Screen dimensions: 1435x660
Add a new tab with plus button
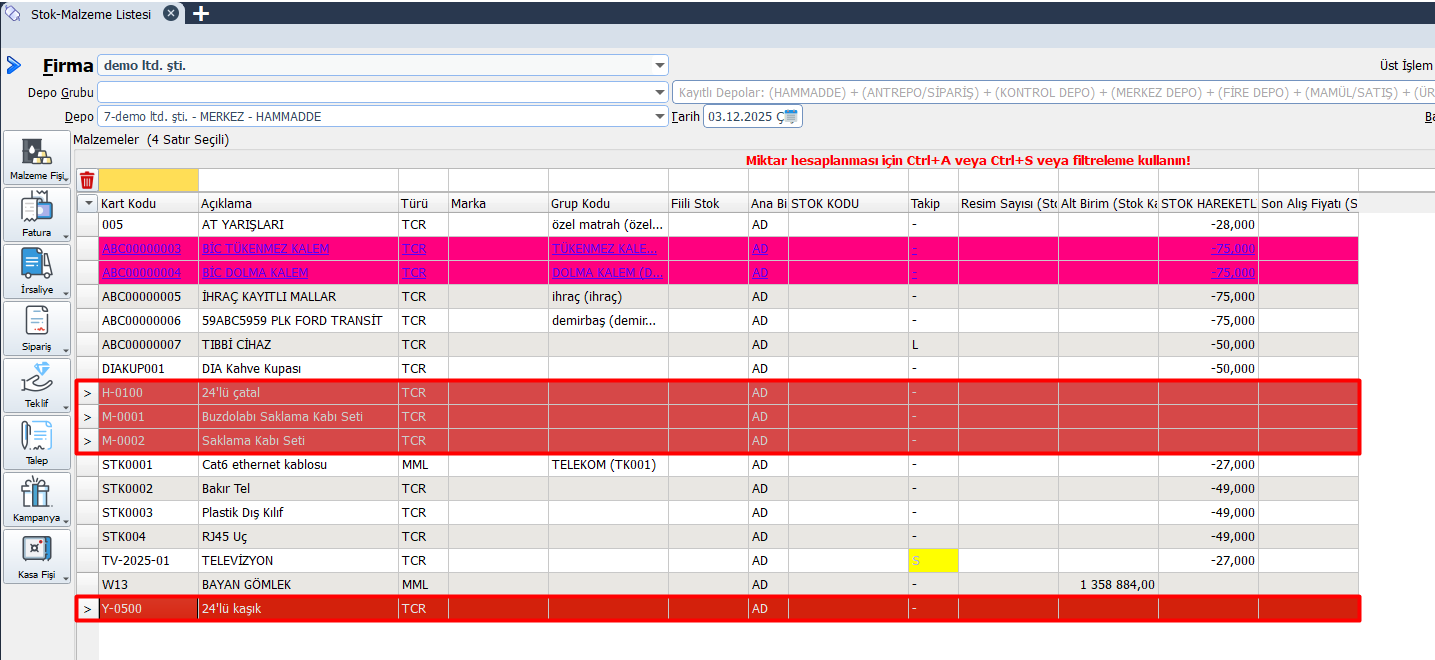201,14
